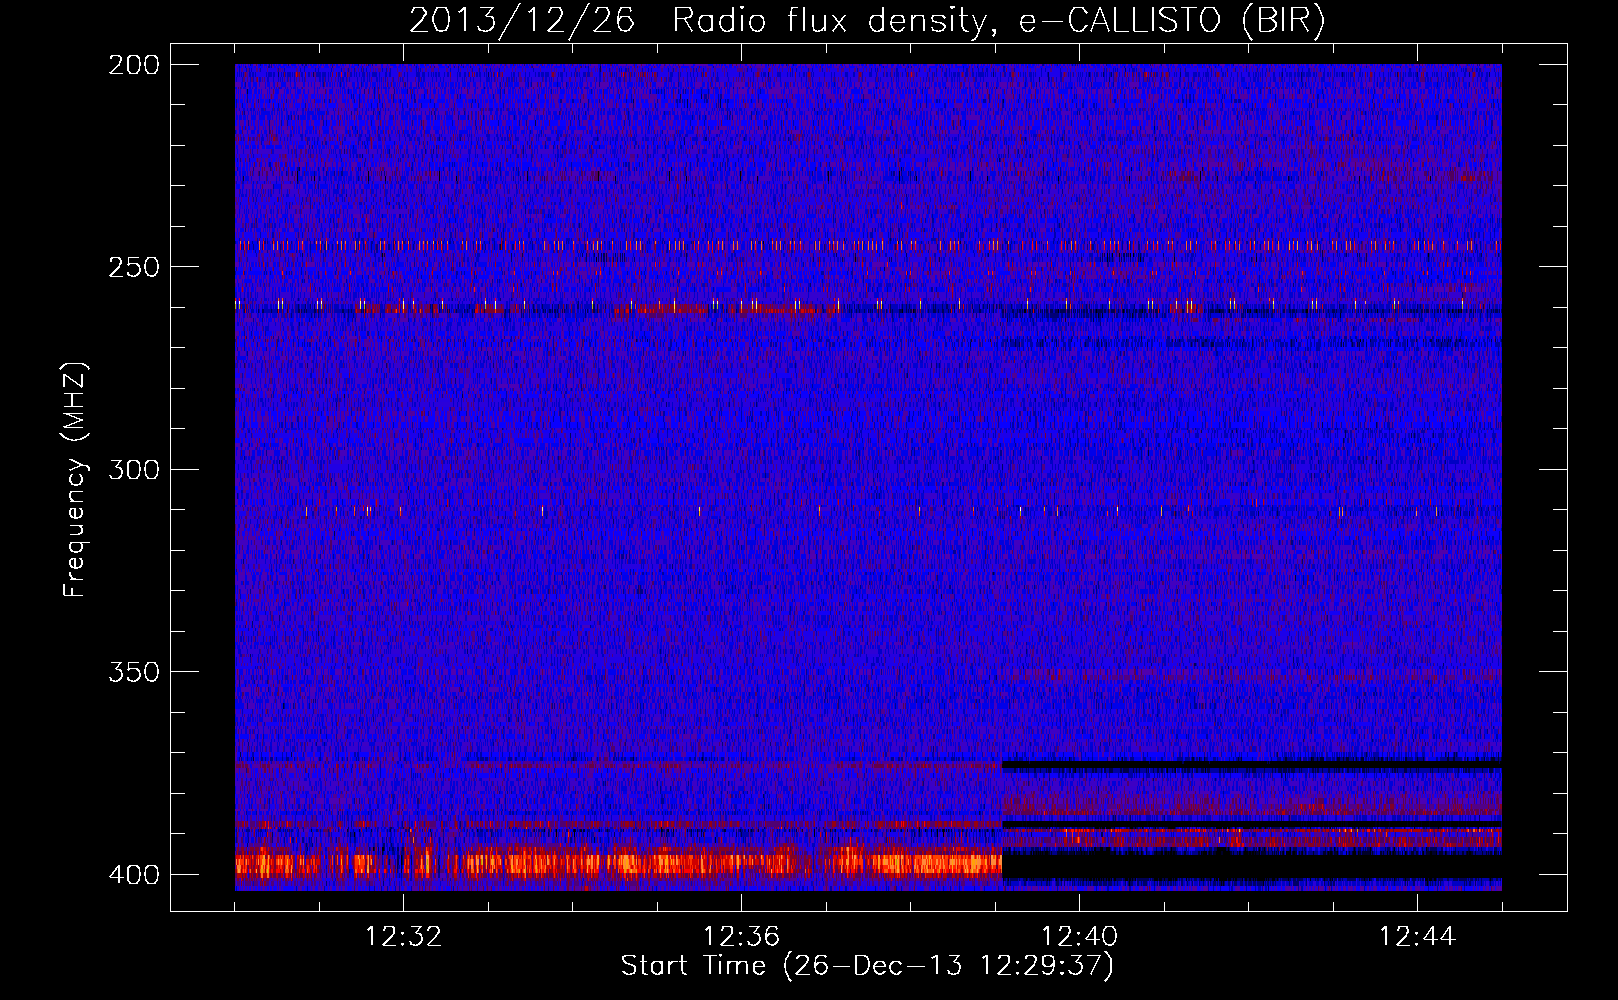Click the 12:40 time tick label
Image resolution: width=1618 pixels, height=1000 pixels.
[1079, 937]
